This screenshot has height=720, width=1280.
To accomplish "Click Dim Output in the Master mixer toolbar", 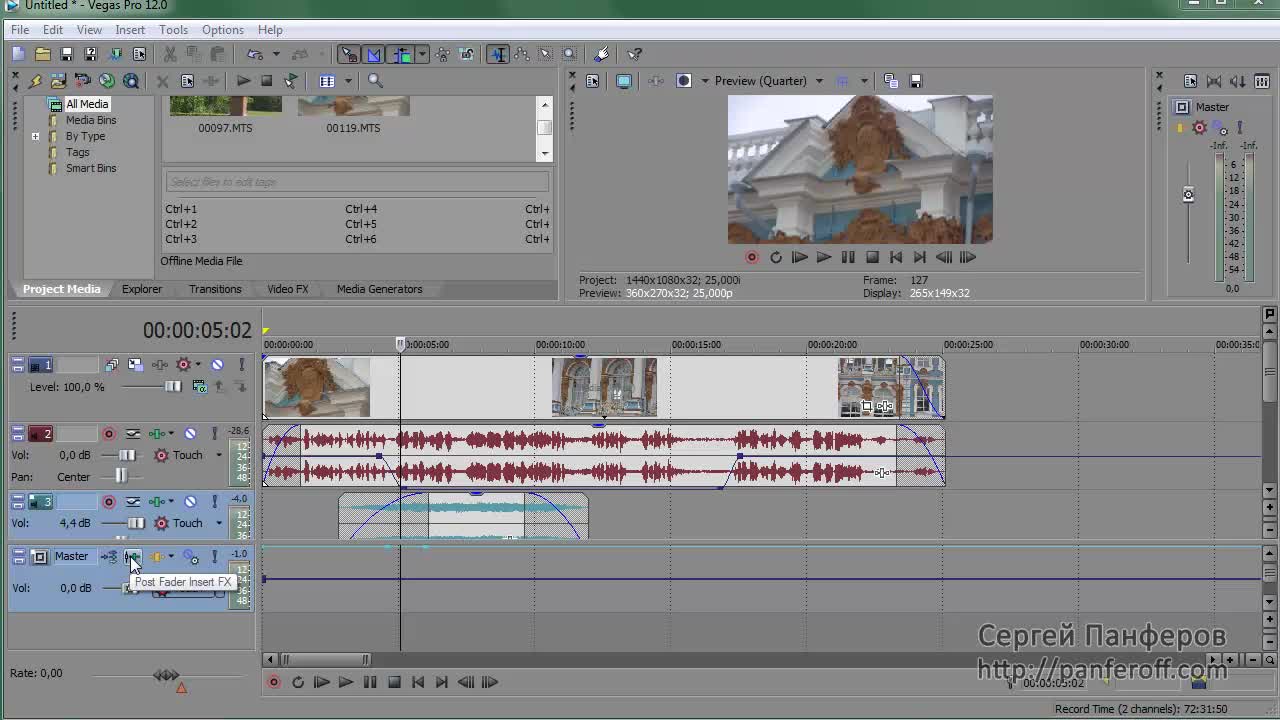I will click(x=1238, y=81).
